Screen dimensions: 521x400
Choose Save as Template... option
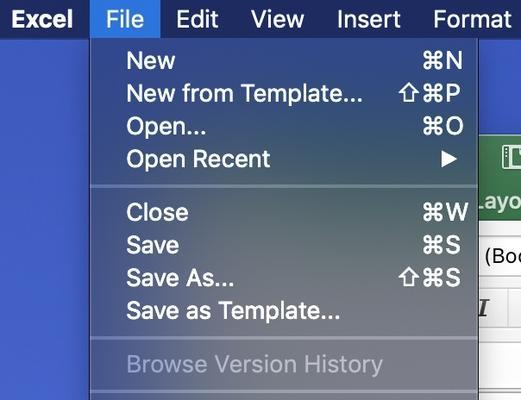[x=284, y=310]
